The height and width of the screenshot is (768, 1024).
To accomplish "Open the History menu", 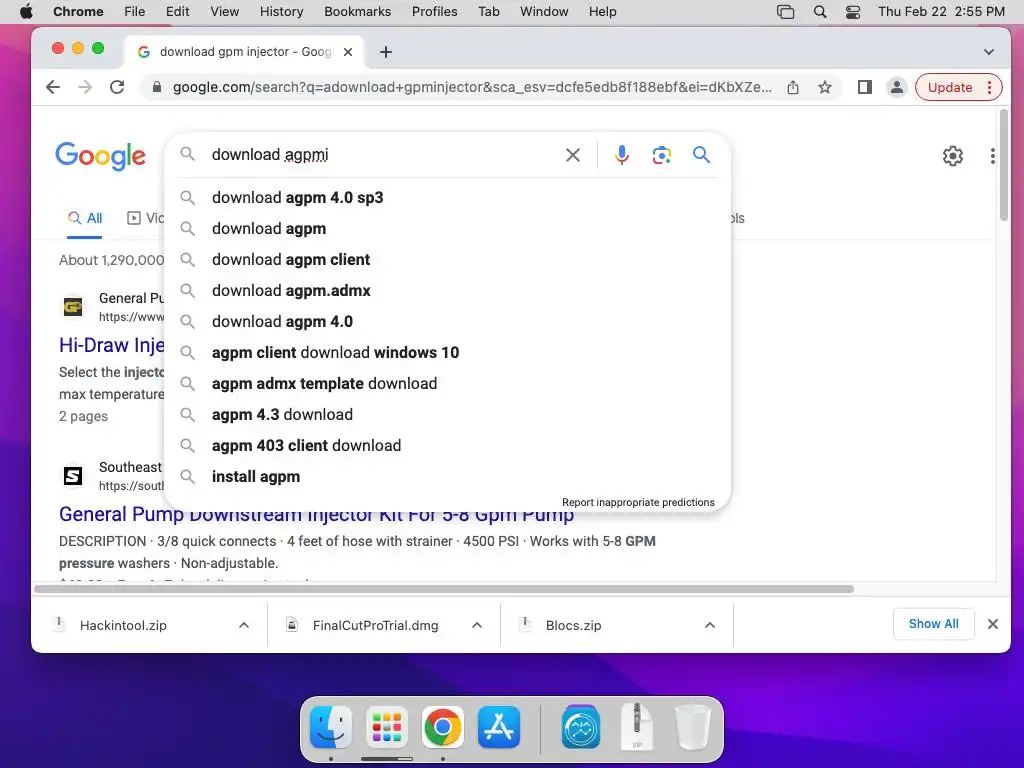I will pos(281,12).
